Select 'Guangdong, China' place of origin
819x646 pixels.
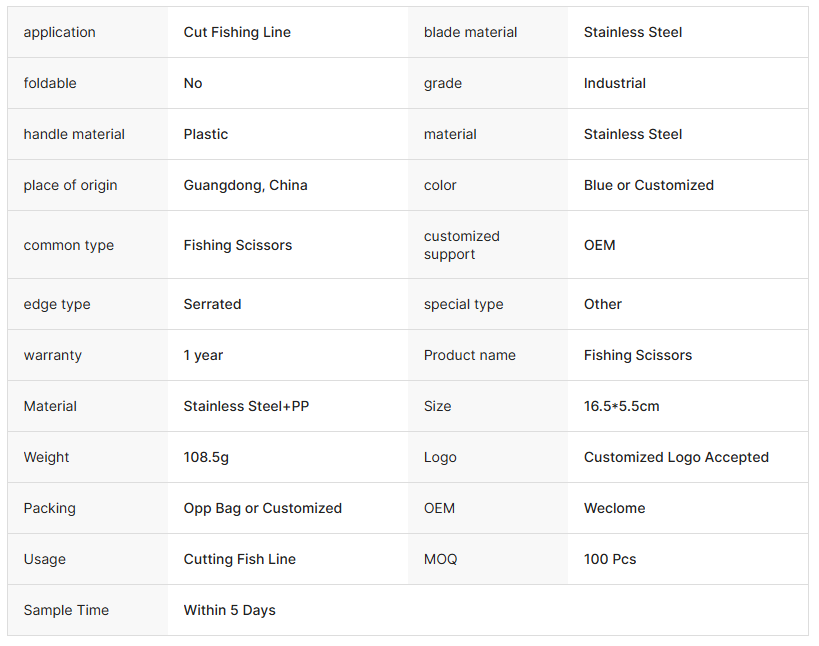pyautogui.click(x=245, y=185)
